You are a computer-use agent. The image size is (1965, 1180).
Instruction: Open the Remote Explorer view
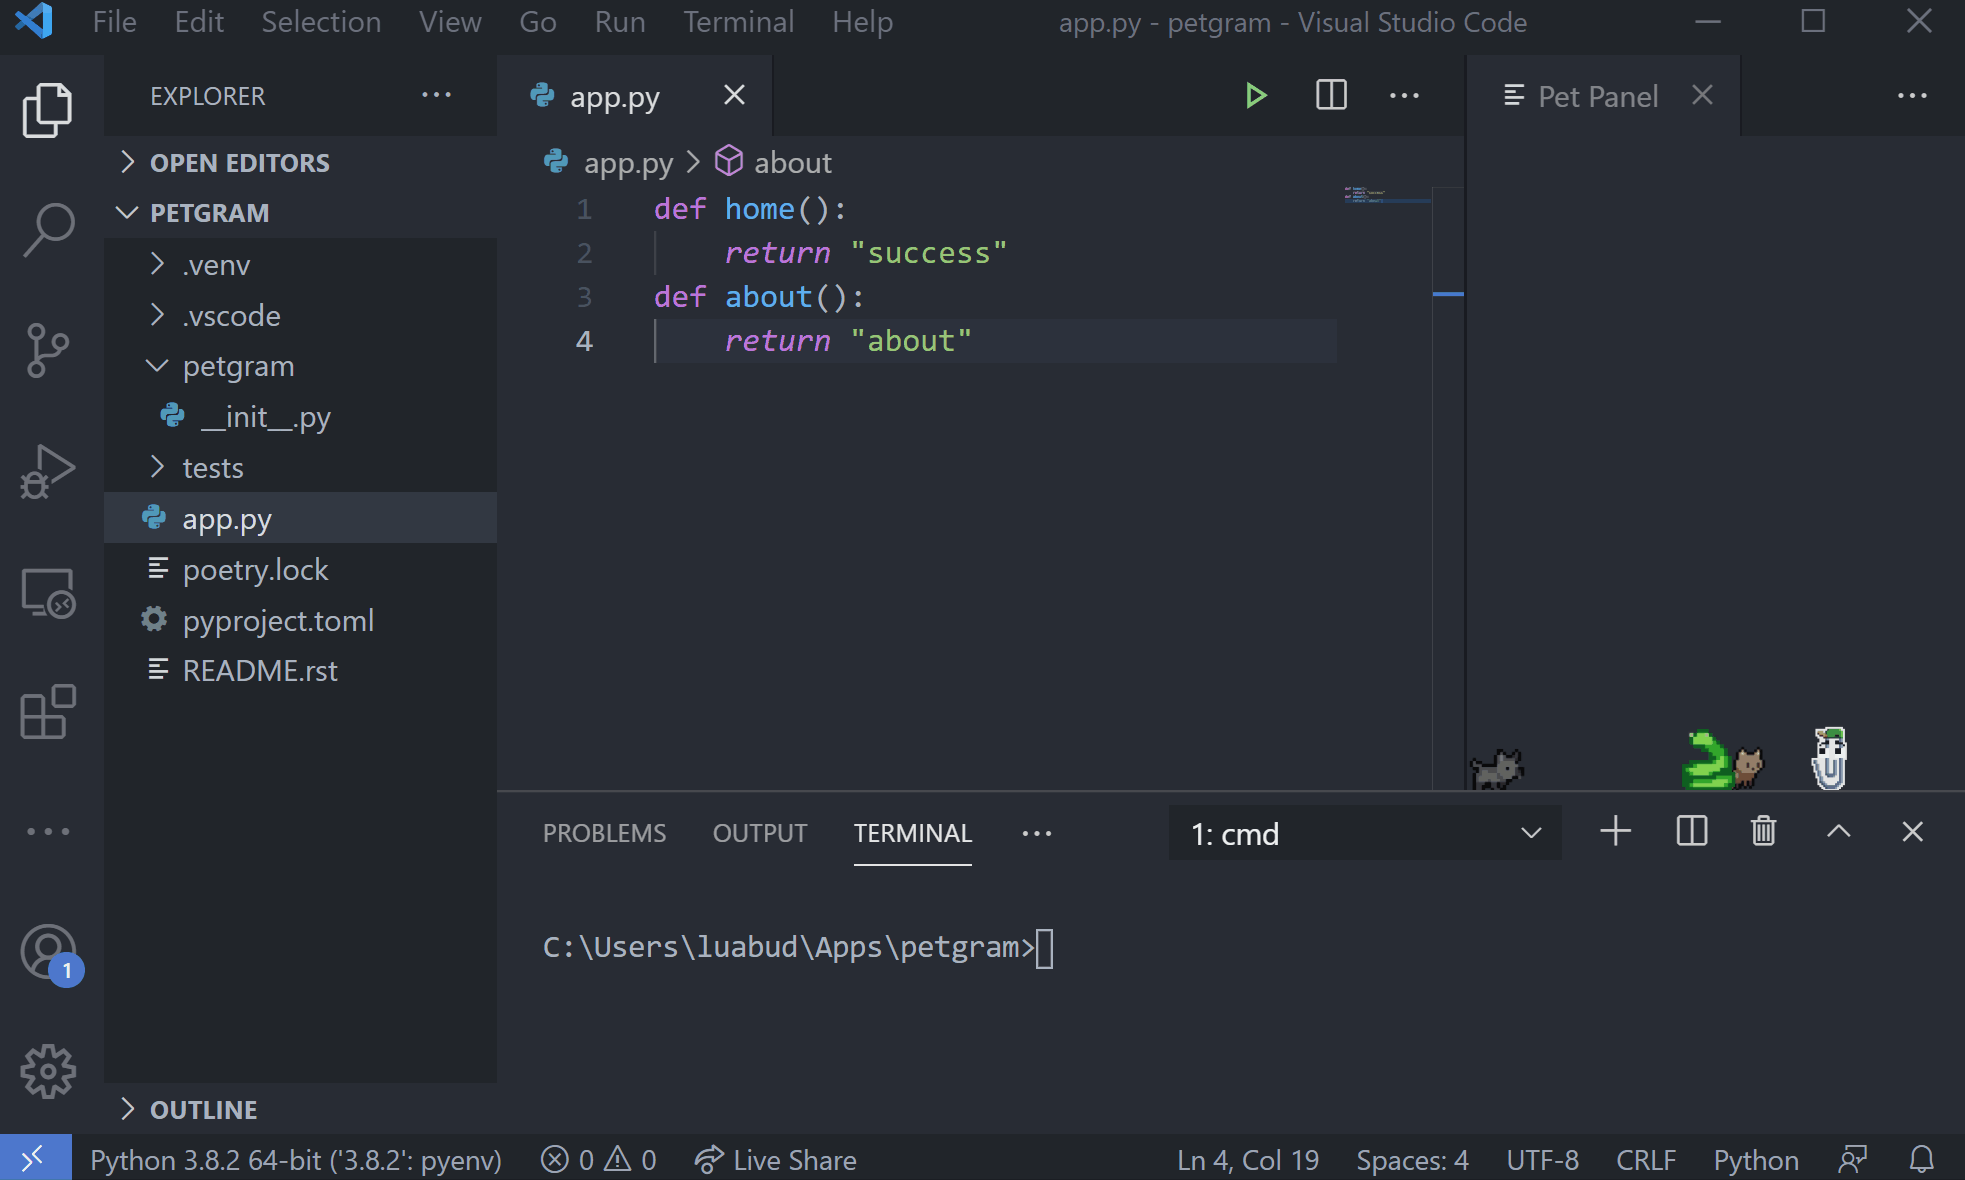coord(48,592)
